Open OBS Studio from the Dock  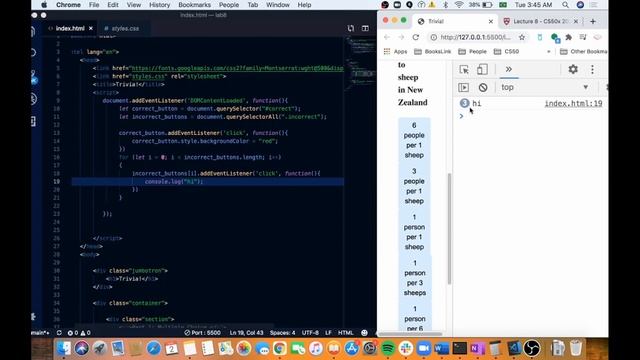[x=532, y=348]
